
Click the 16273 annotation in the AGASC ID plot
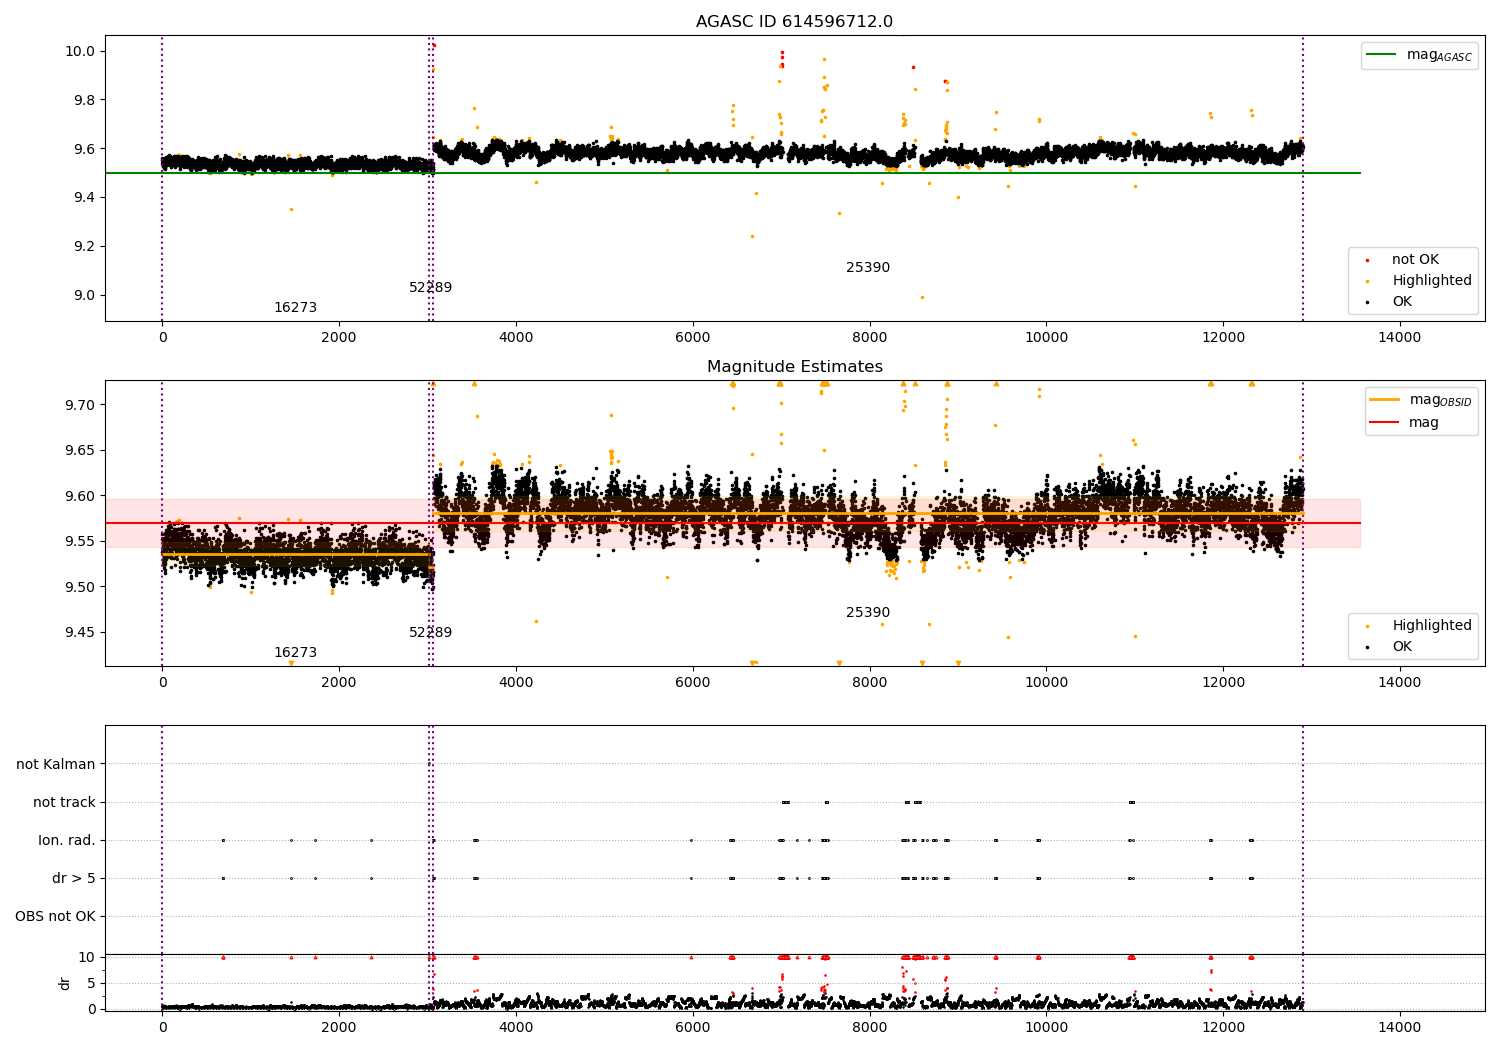295,308
